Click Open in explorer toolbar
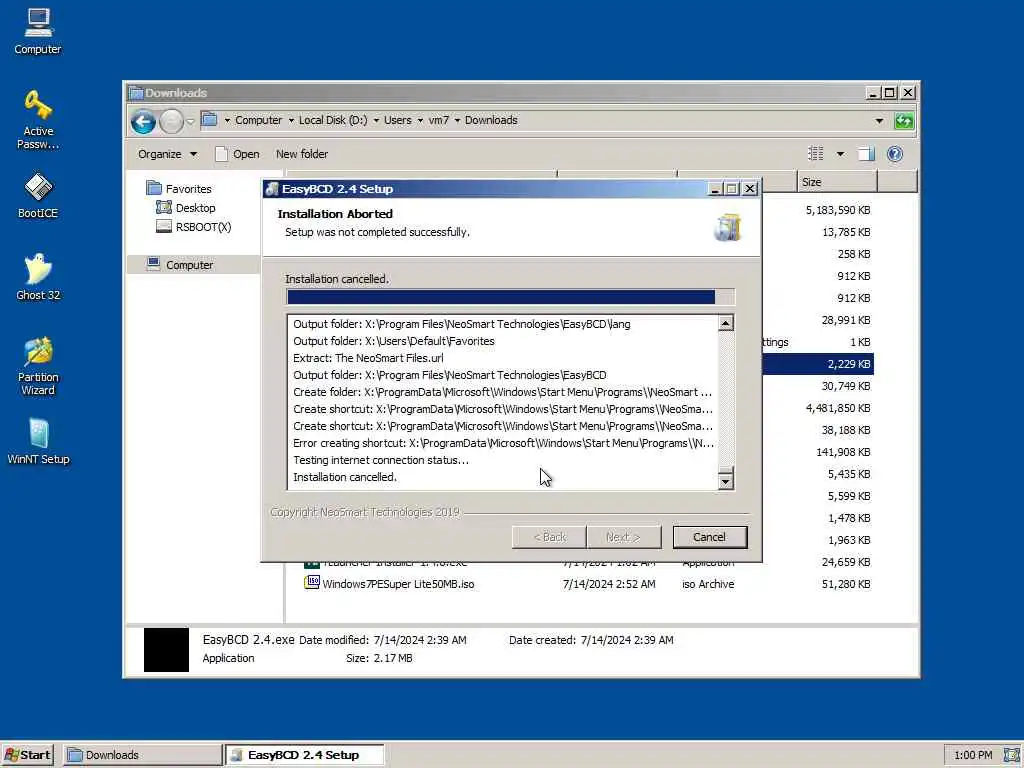1024x768 pixels. click(238, 154)
